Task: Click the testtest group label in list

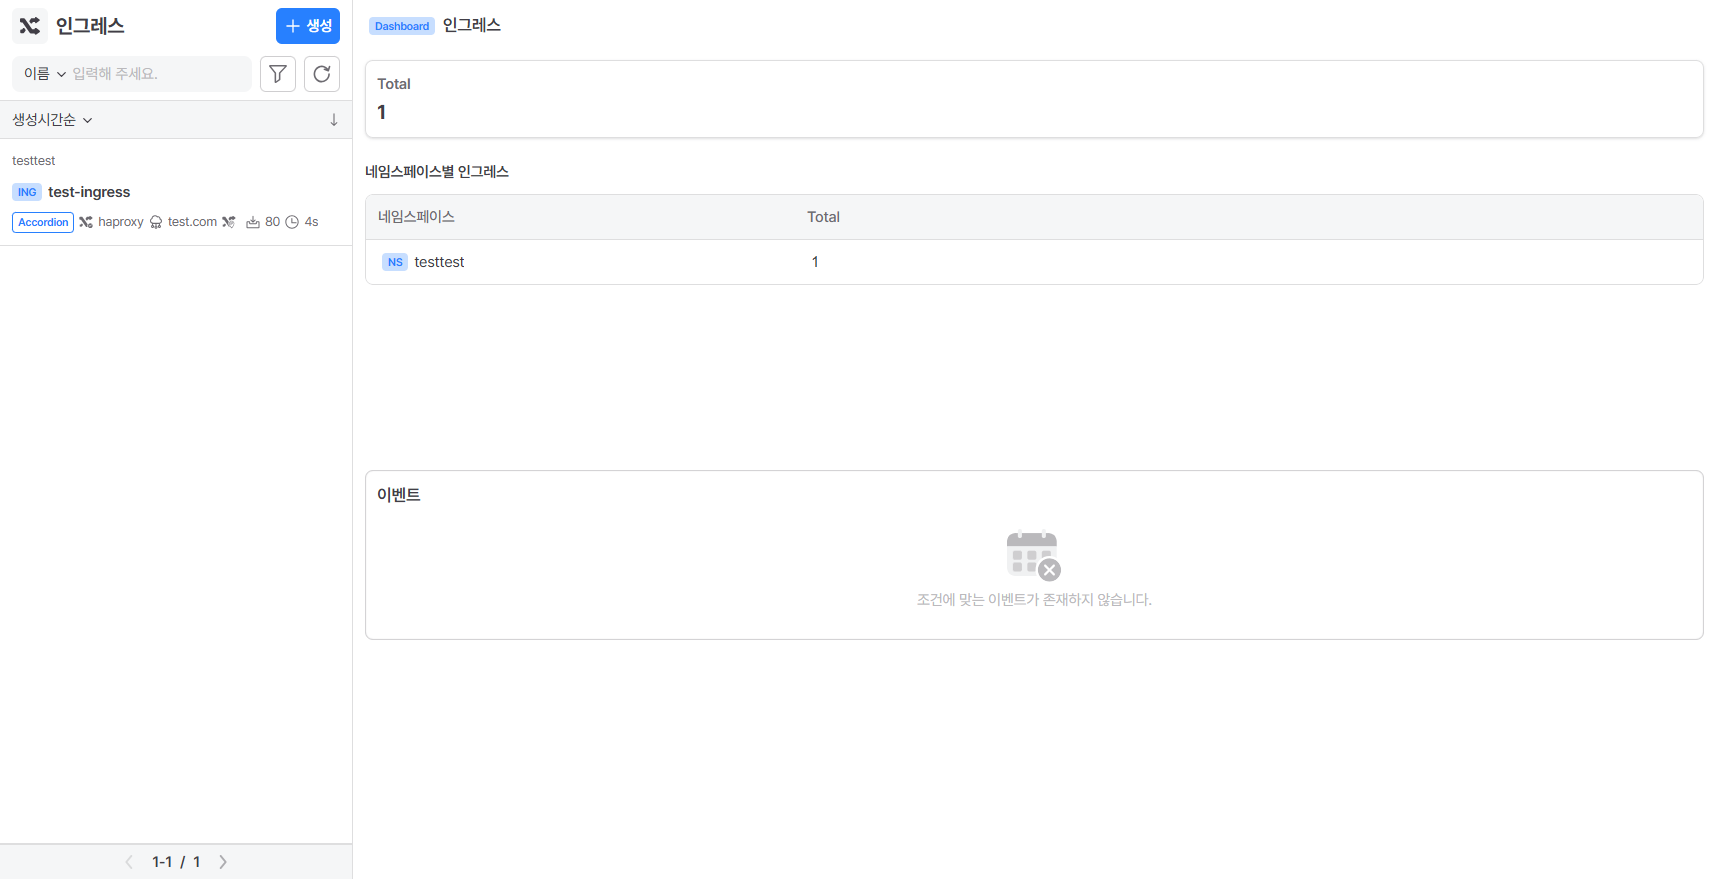Action: pos(34,161)
